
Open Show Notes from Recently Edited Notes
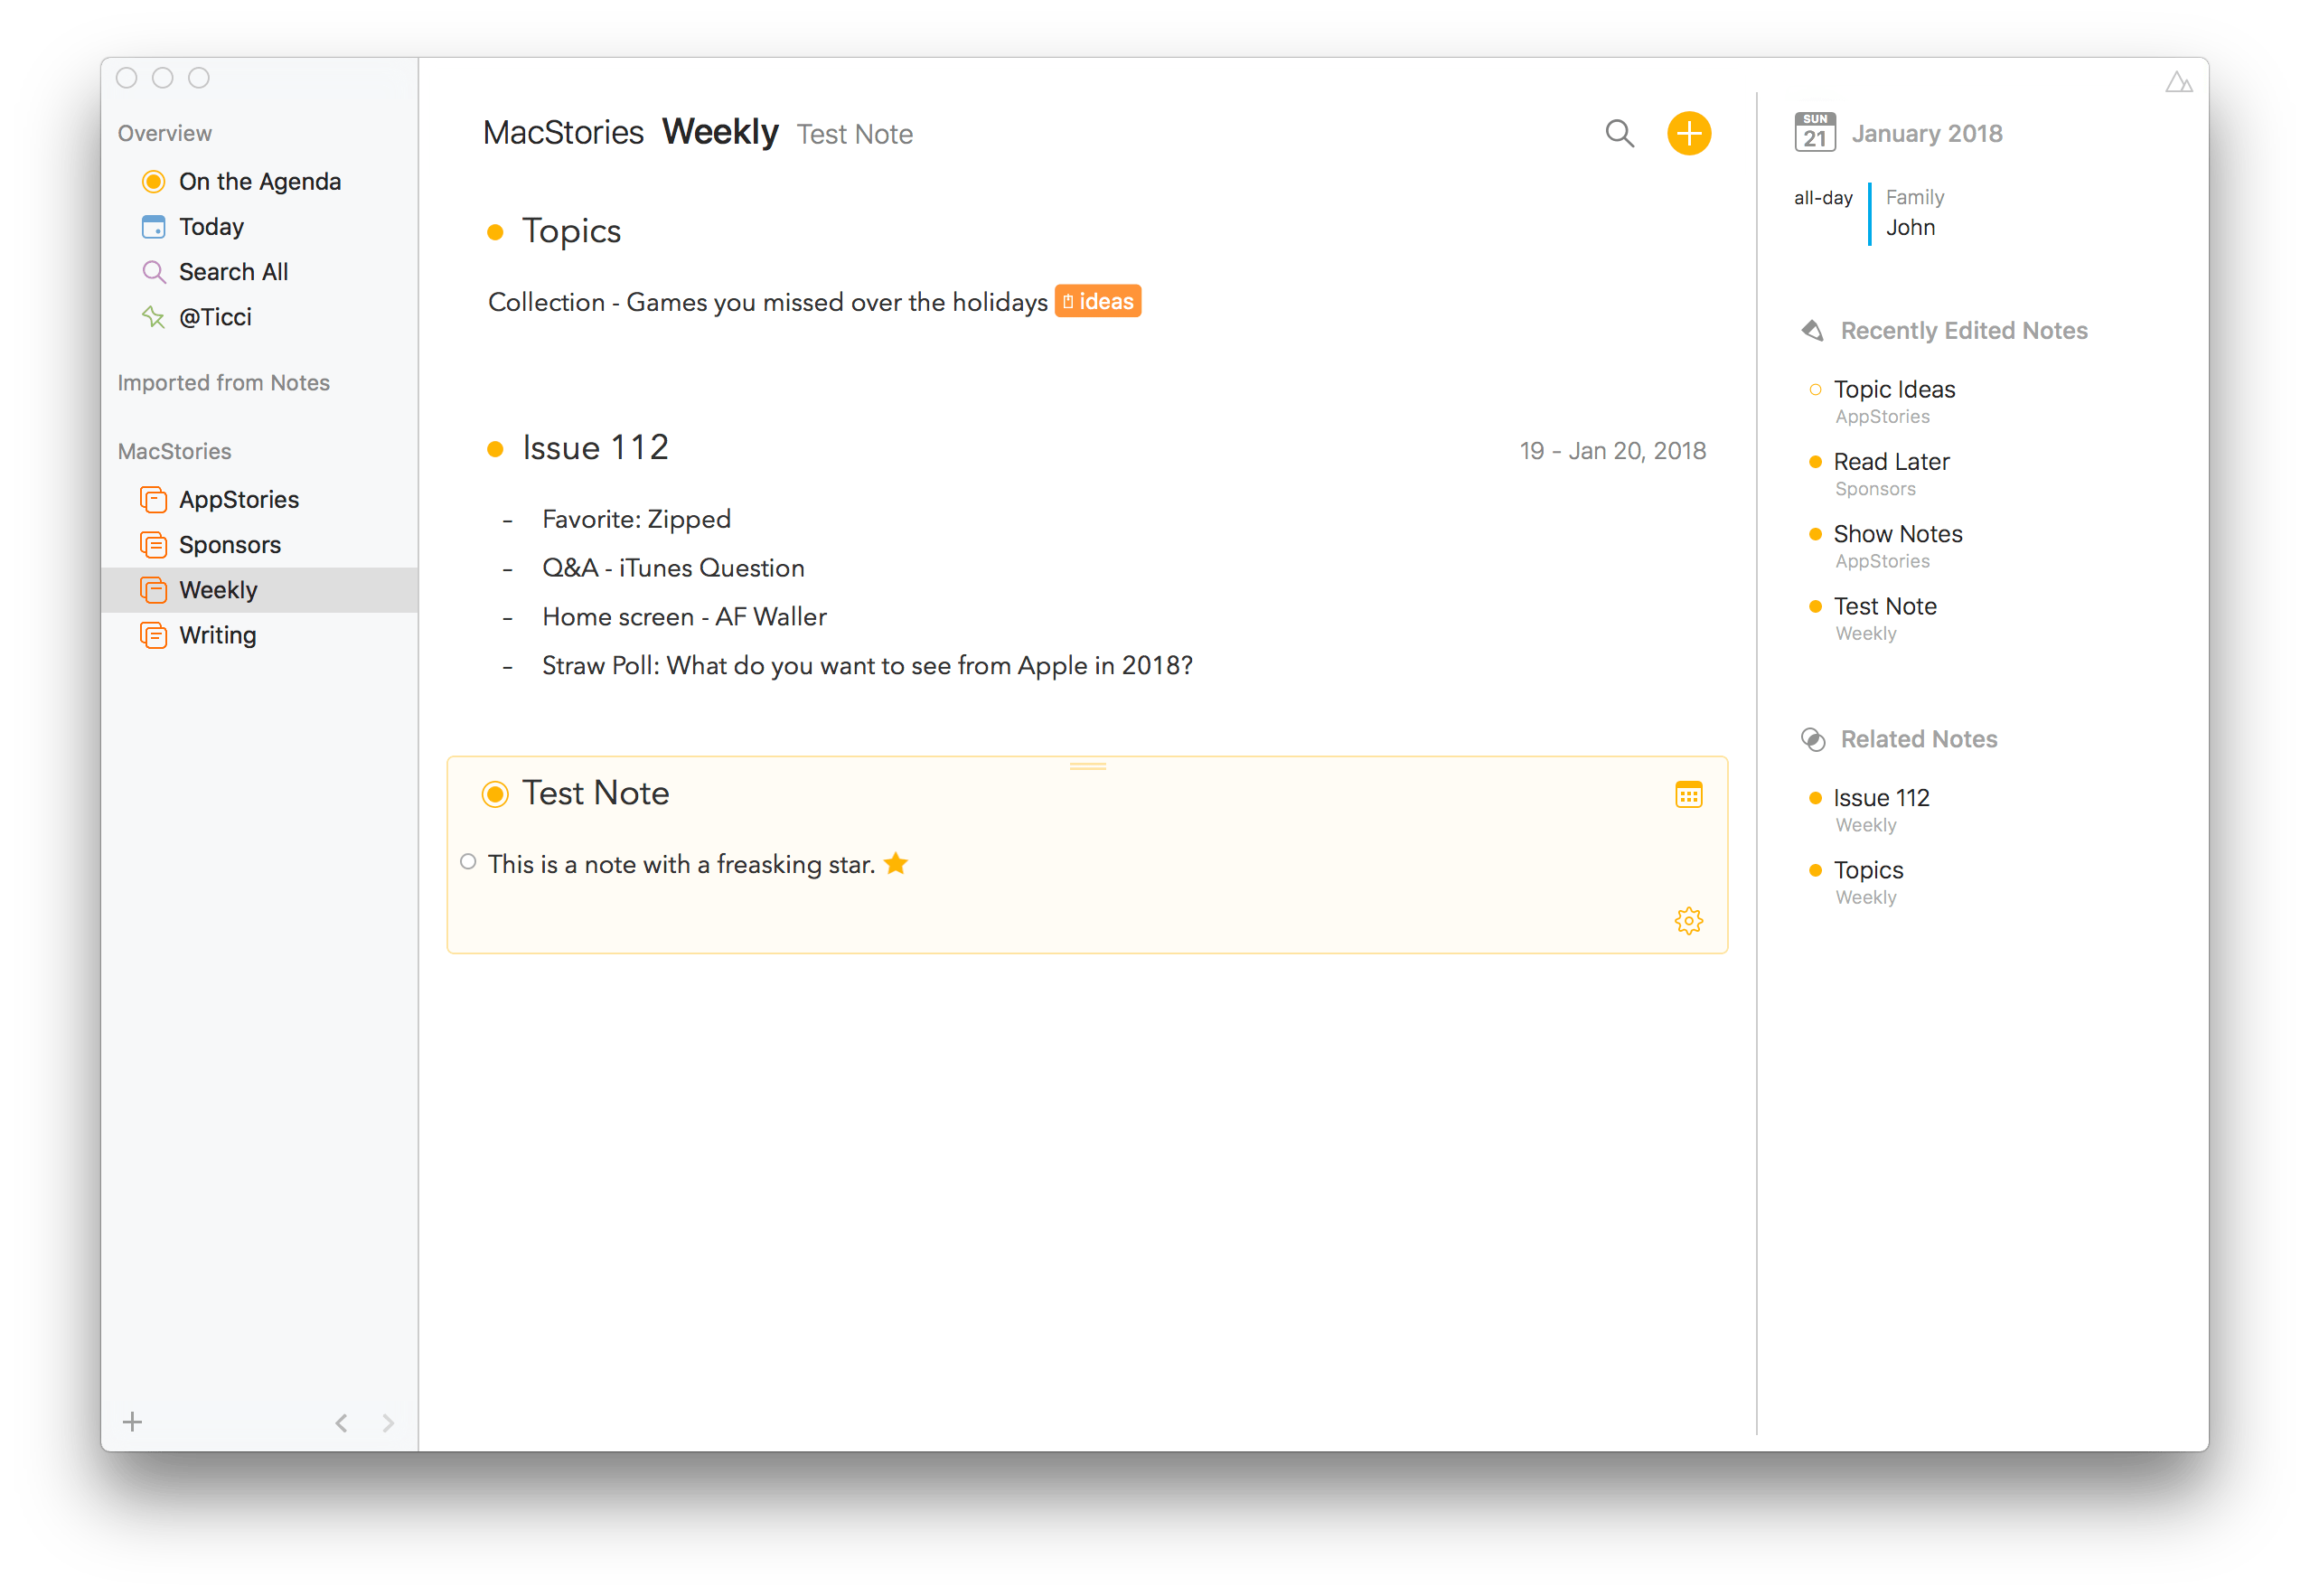1897,534
